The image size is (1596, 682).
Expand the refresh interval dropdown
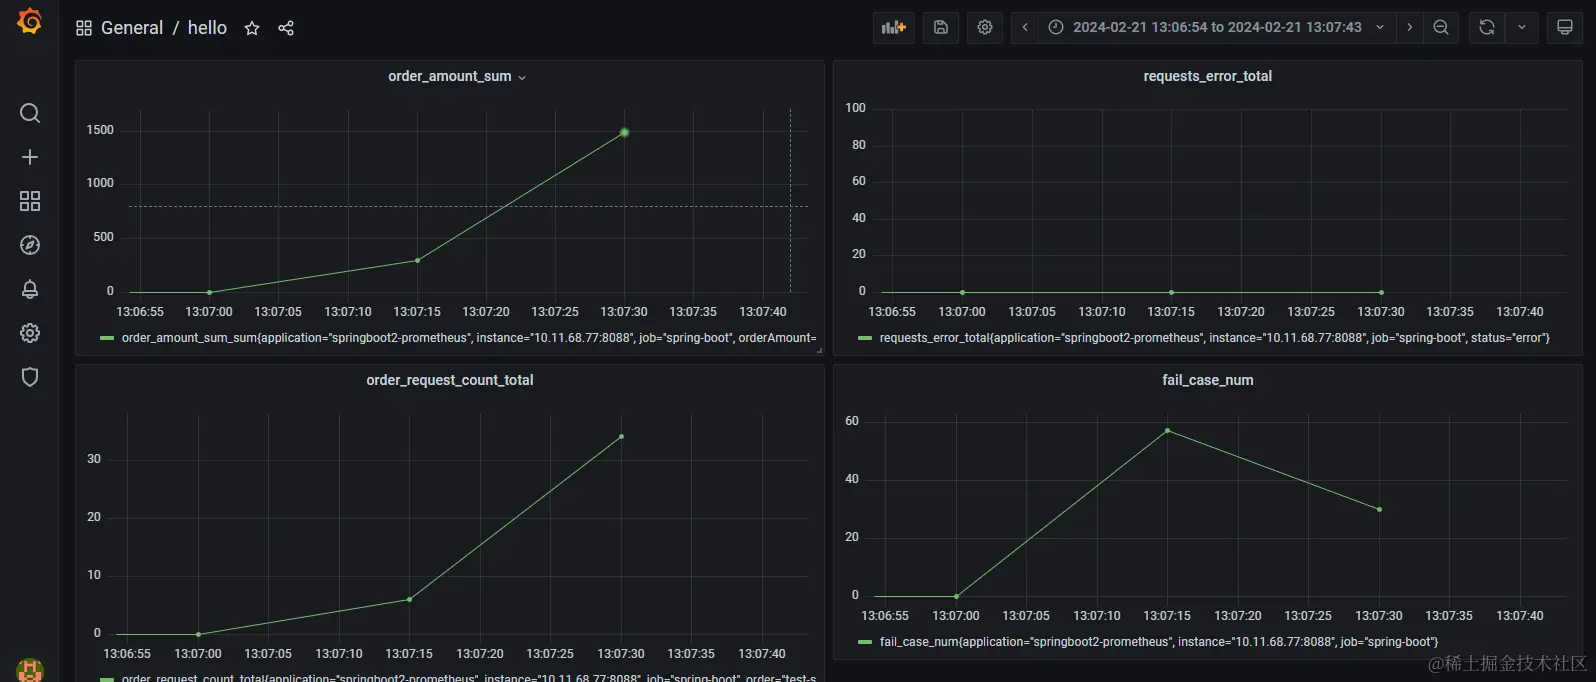coord(1522,28)
